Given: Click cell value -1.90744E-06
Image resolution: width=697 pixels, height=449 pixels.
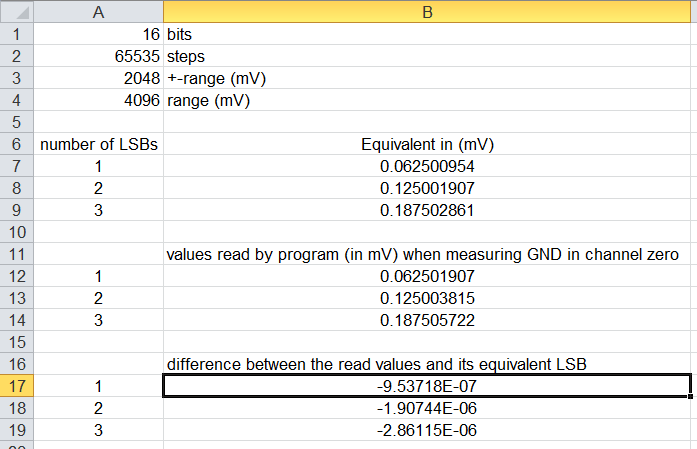Looking at the screenshot, I should 427,408.
